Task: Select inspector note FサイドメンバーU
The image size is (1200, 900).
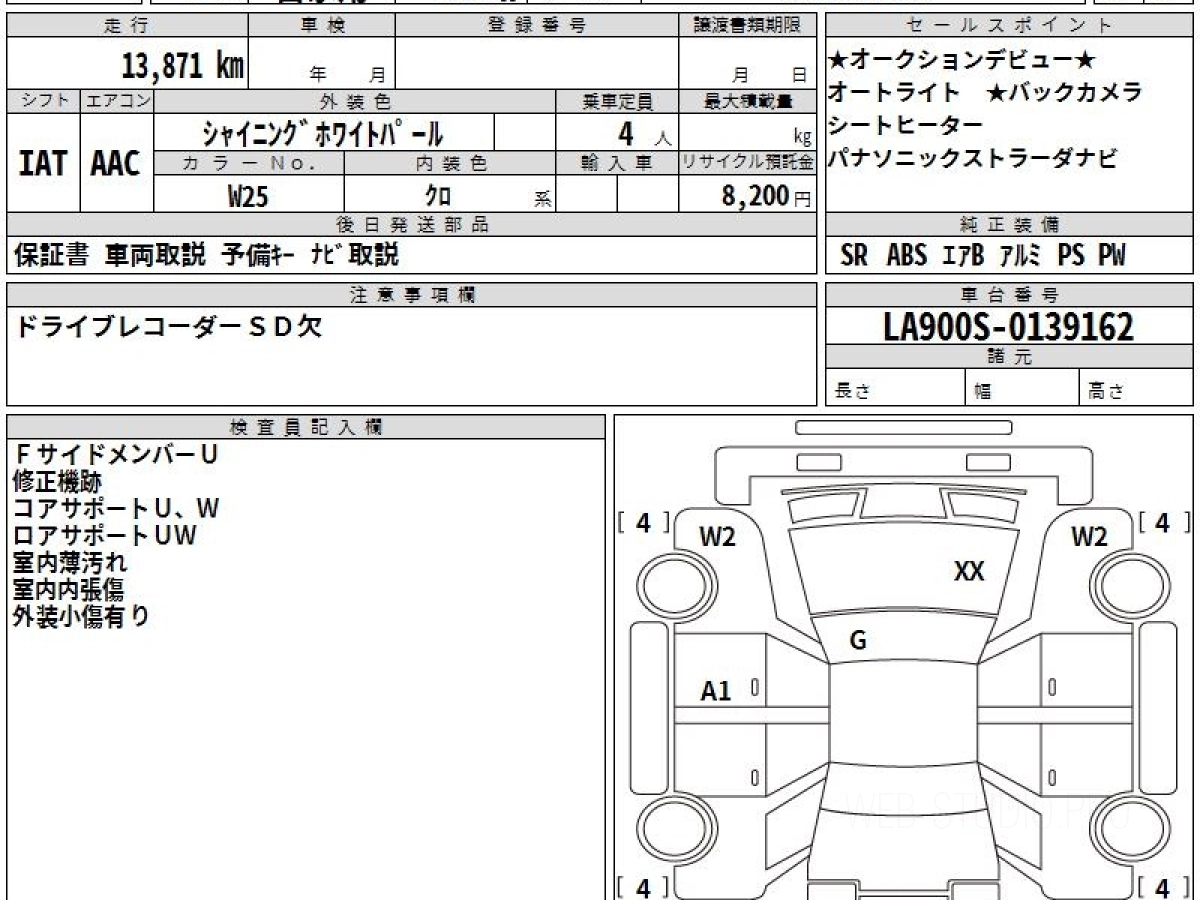Action: [116, 455]
